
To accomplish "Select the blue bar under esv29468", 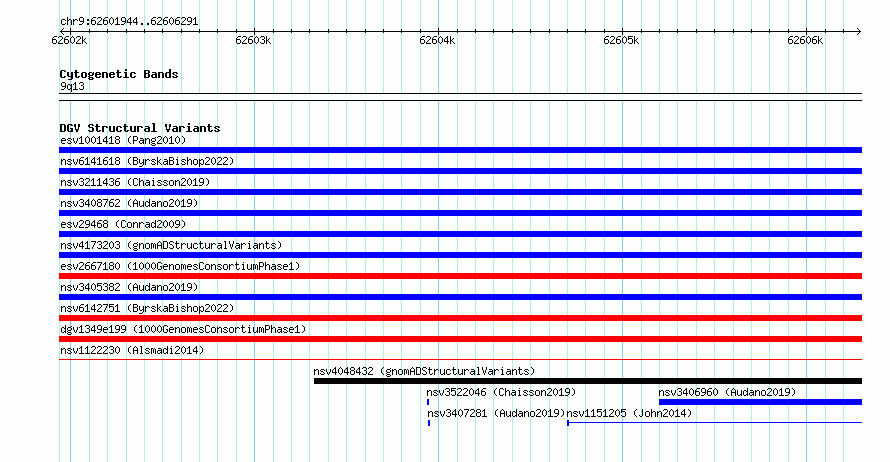I will (460, 234).
